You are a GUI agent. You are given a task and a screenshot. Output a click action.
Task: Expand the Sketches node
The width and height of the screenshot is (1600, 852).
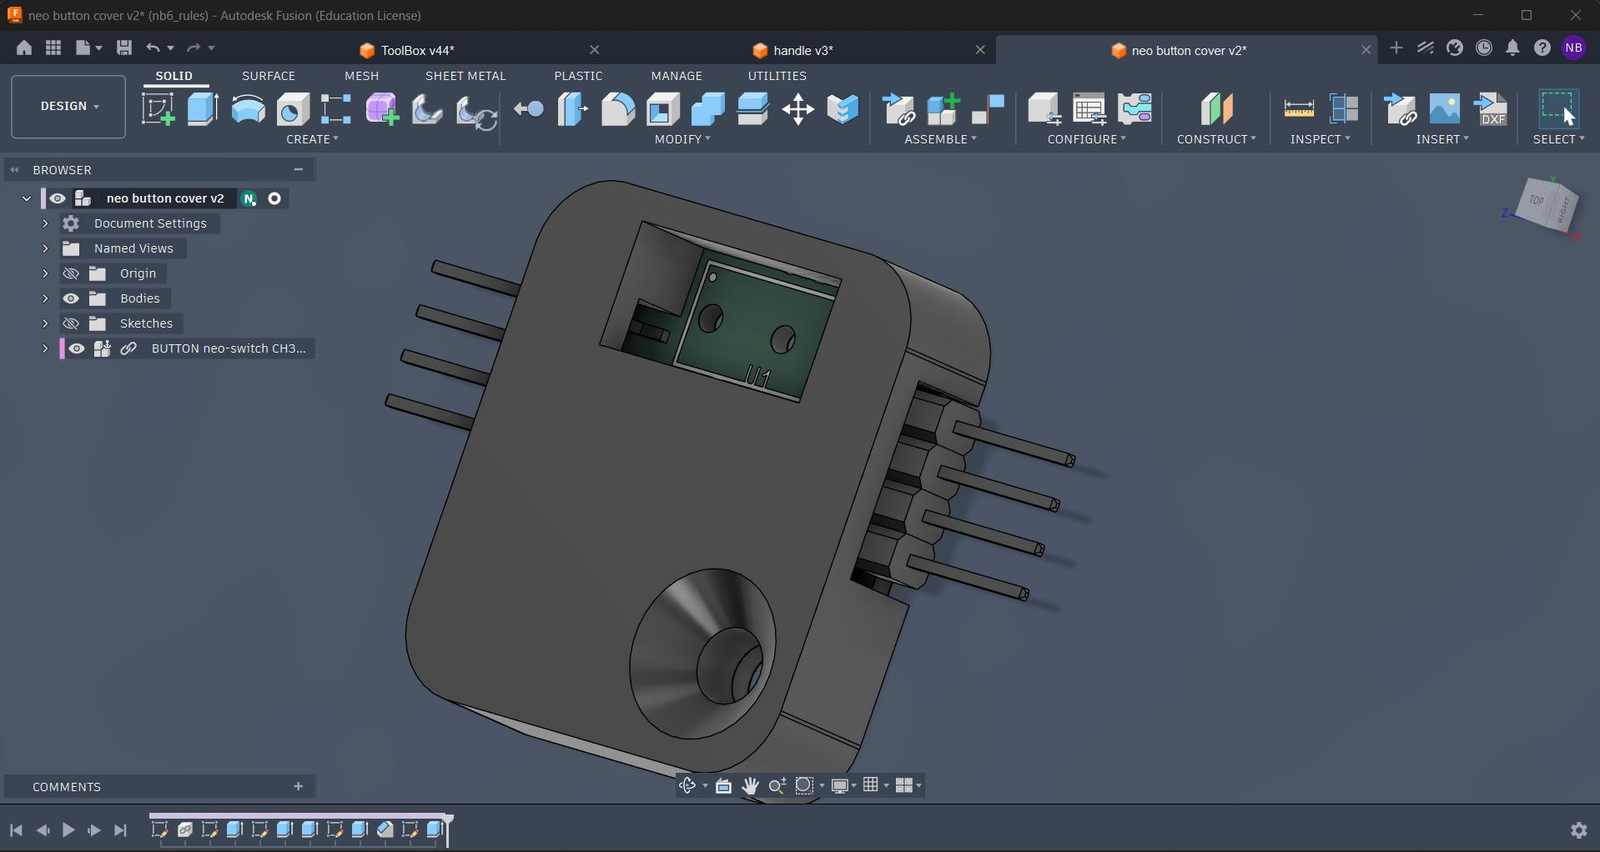tap(45, 324)
